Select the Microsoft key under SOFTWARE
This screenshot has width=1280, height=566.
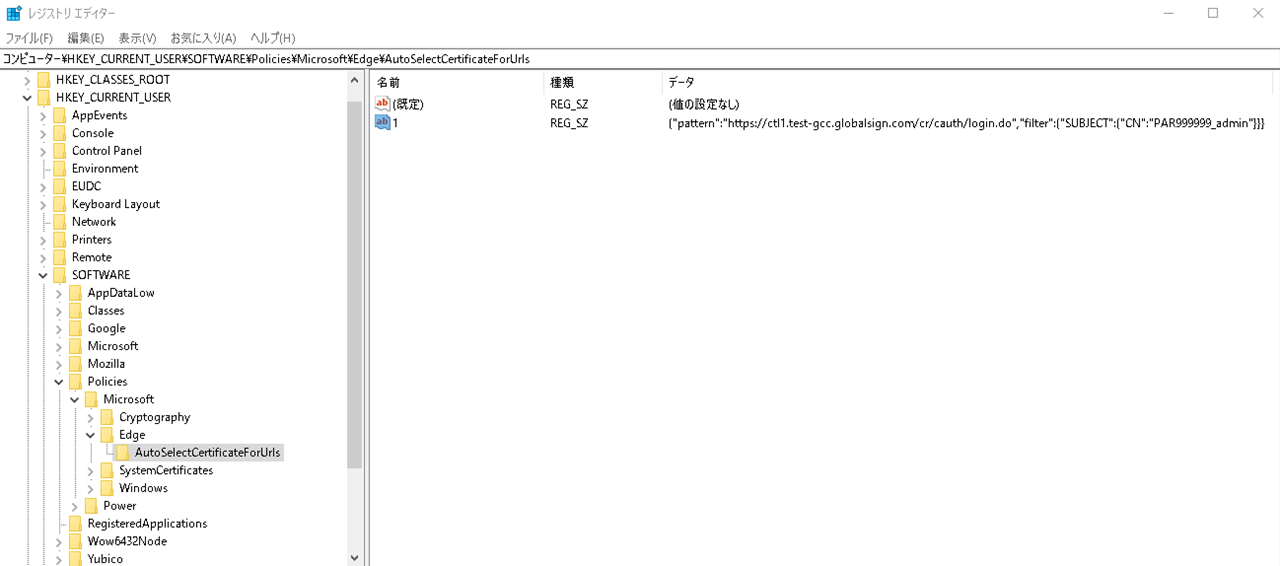113,346
